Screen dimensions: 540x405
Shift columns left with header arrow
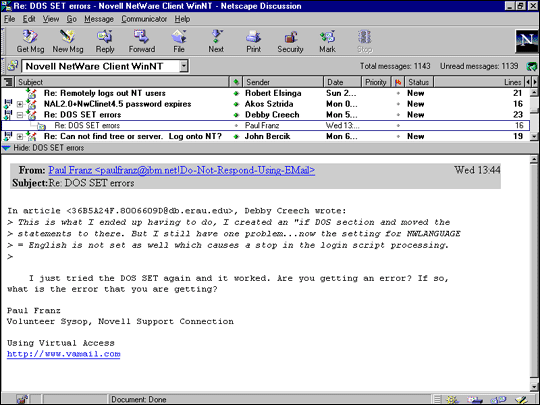tap(528, 82)
